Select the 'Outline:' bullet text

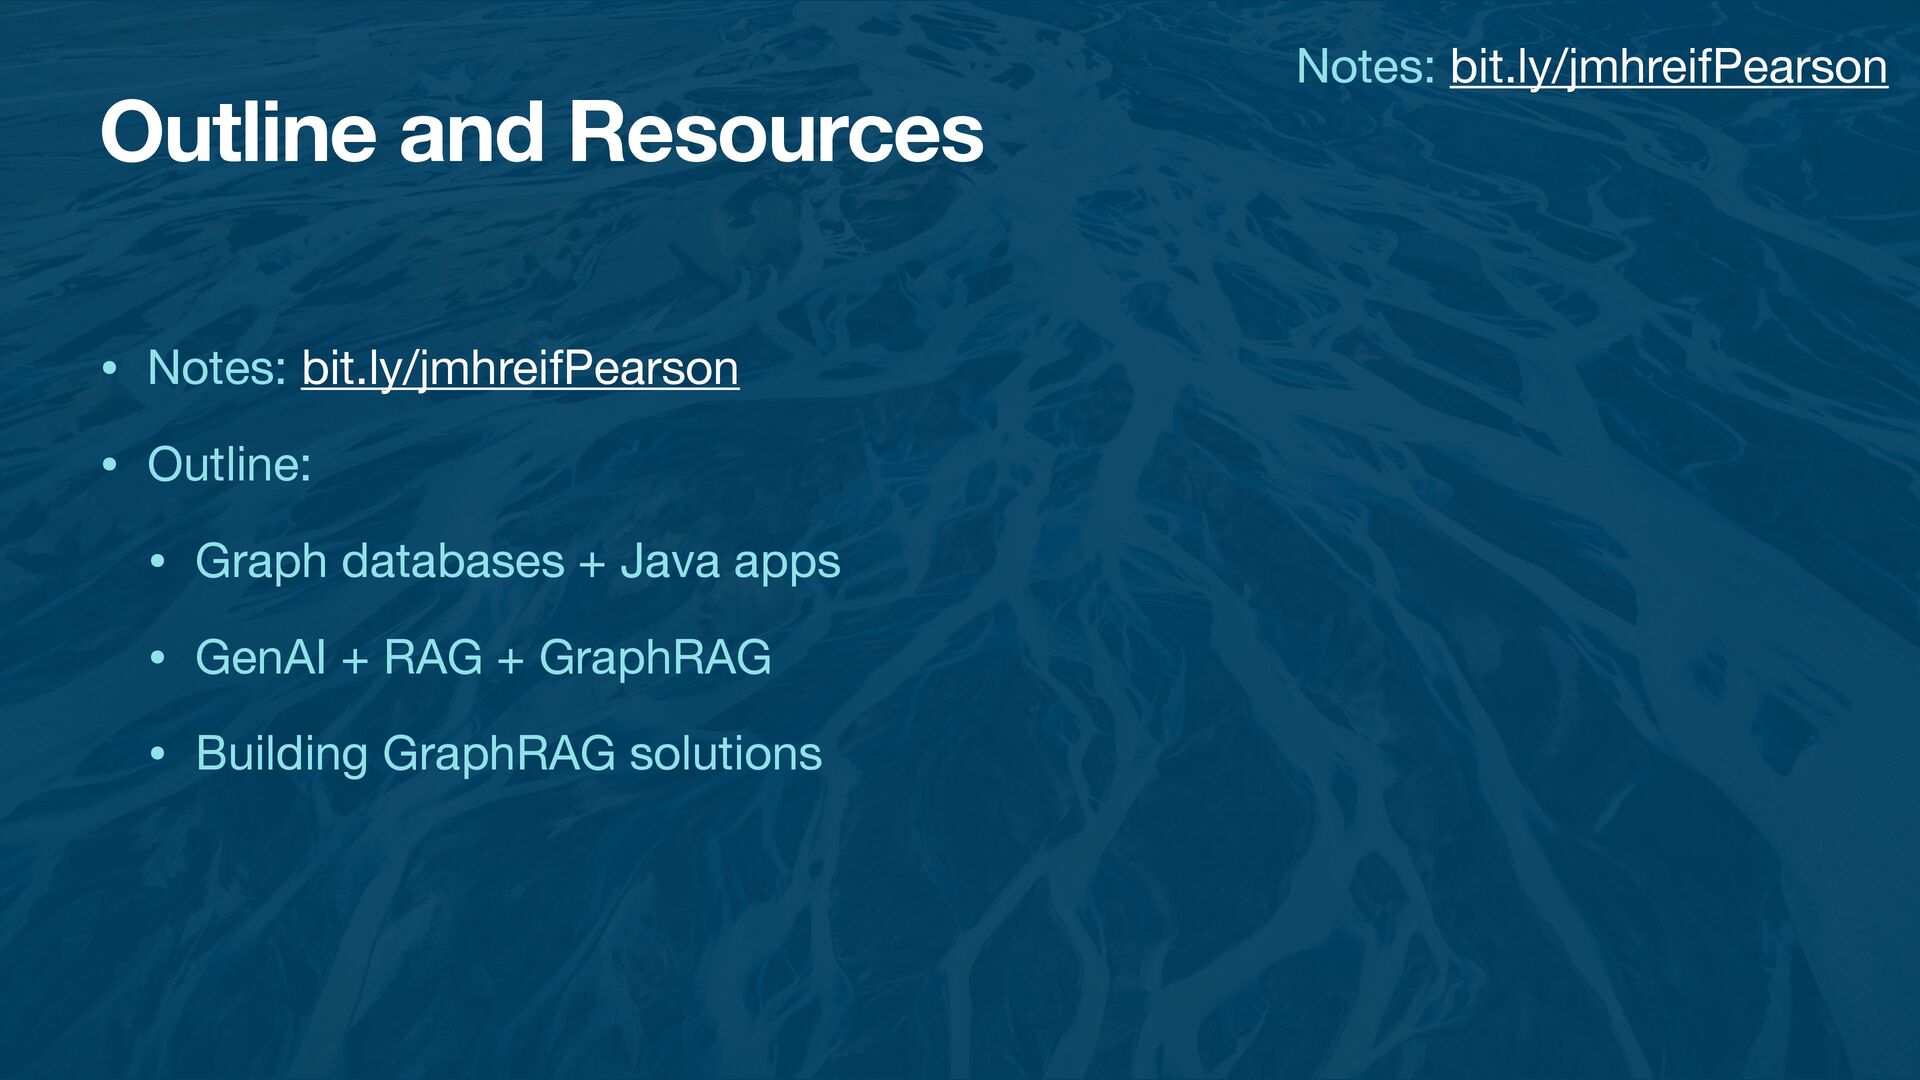(x=229, y=464)
